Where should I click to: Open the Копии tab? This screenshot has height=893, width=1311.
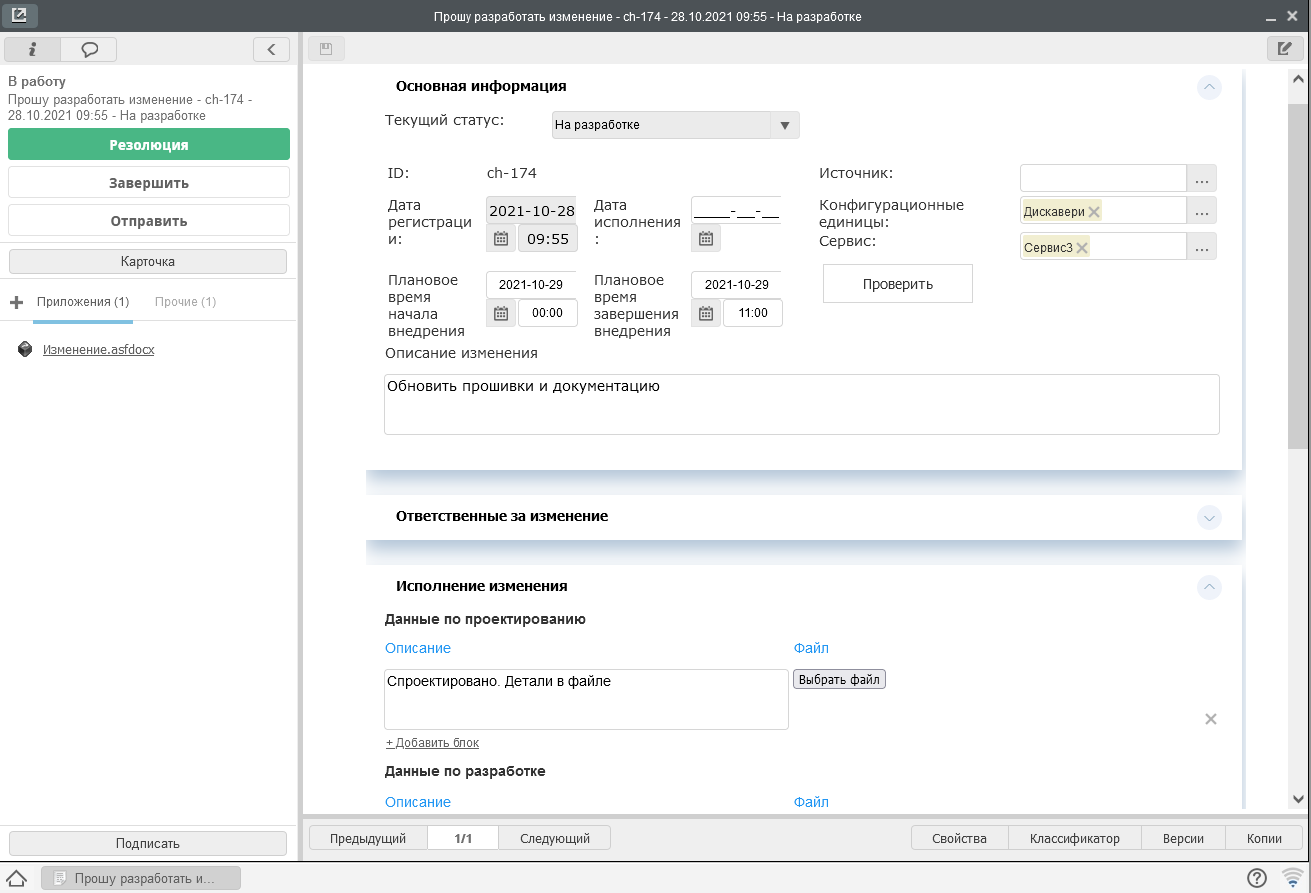(x=1264, y=839)
